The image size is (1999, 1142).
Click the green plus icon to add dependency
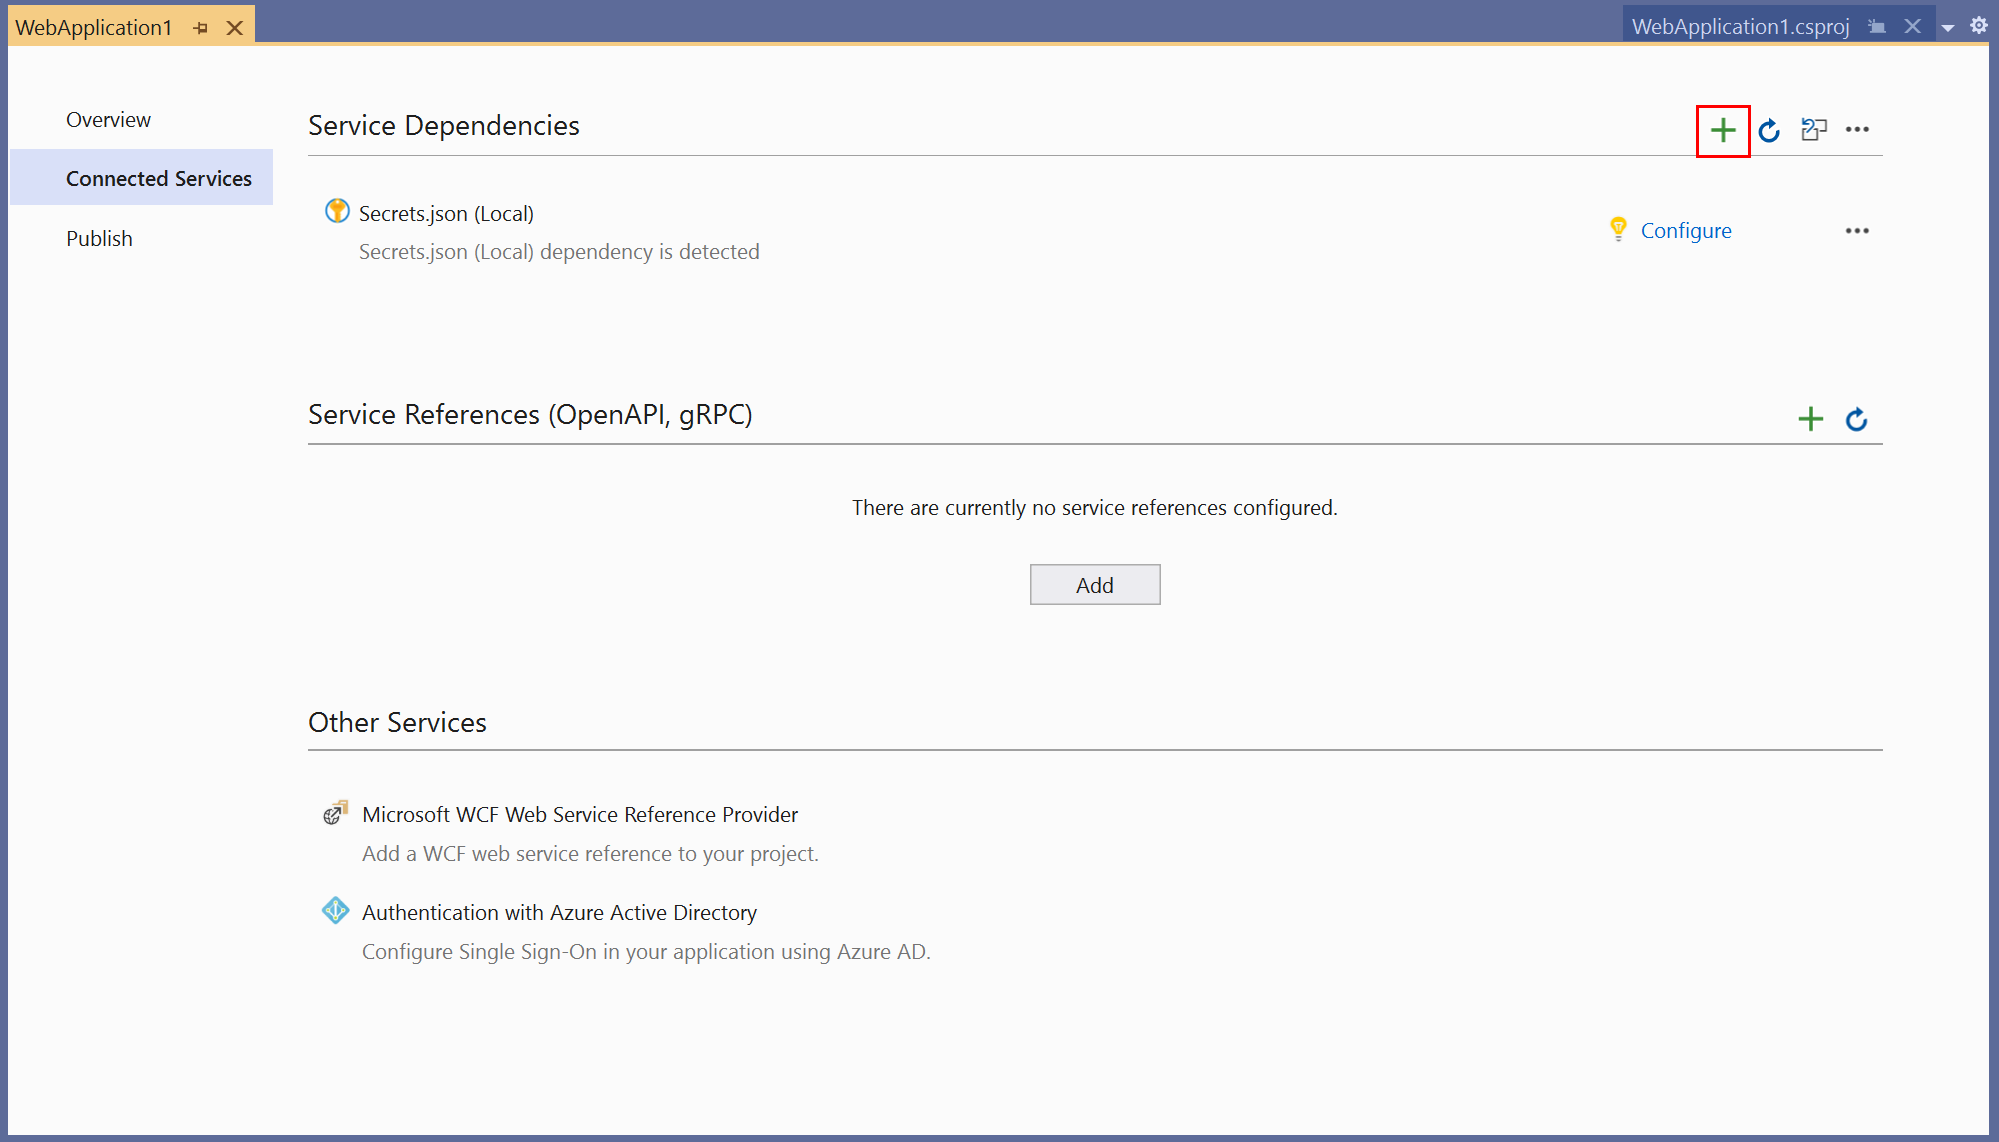(x=1722, y=128)
